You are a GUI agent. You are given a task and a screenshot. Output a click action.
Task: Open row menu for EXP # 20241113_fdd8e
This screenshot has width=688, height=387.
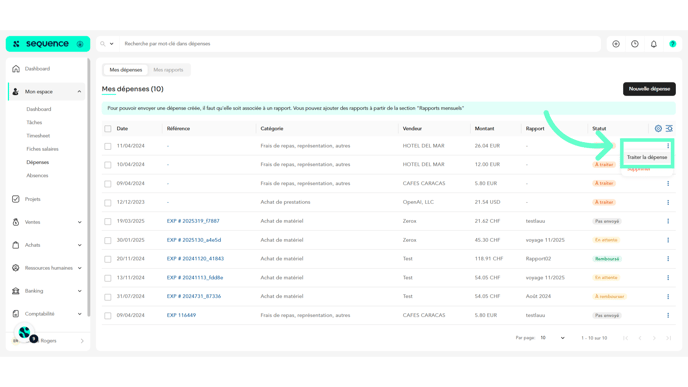(x=668, y=278)
